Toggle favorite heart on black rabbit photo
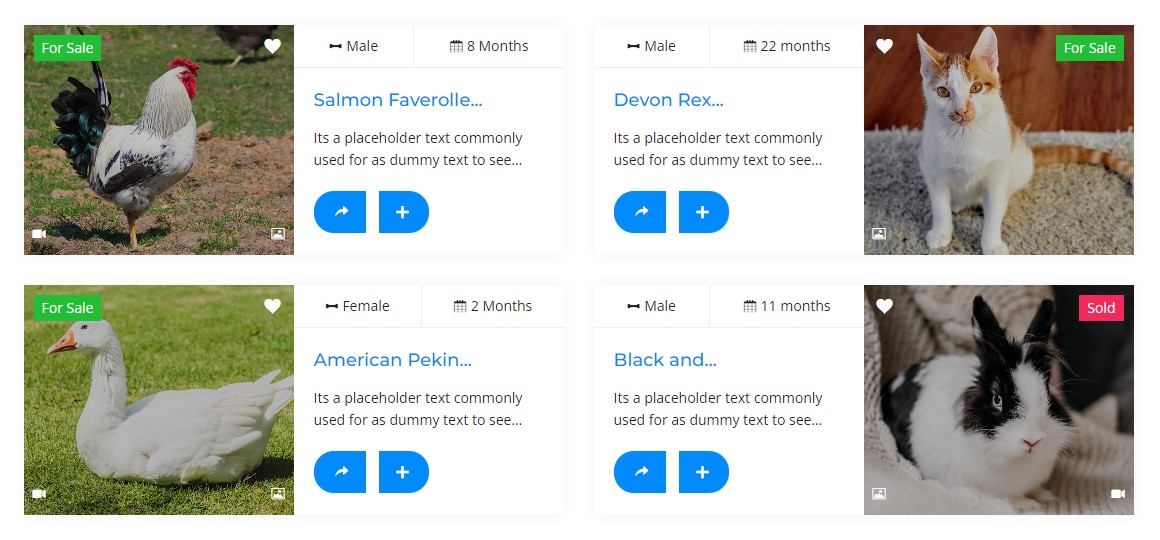The image size is (1160, 540). coord(884,306)
